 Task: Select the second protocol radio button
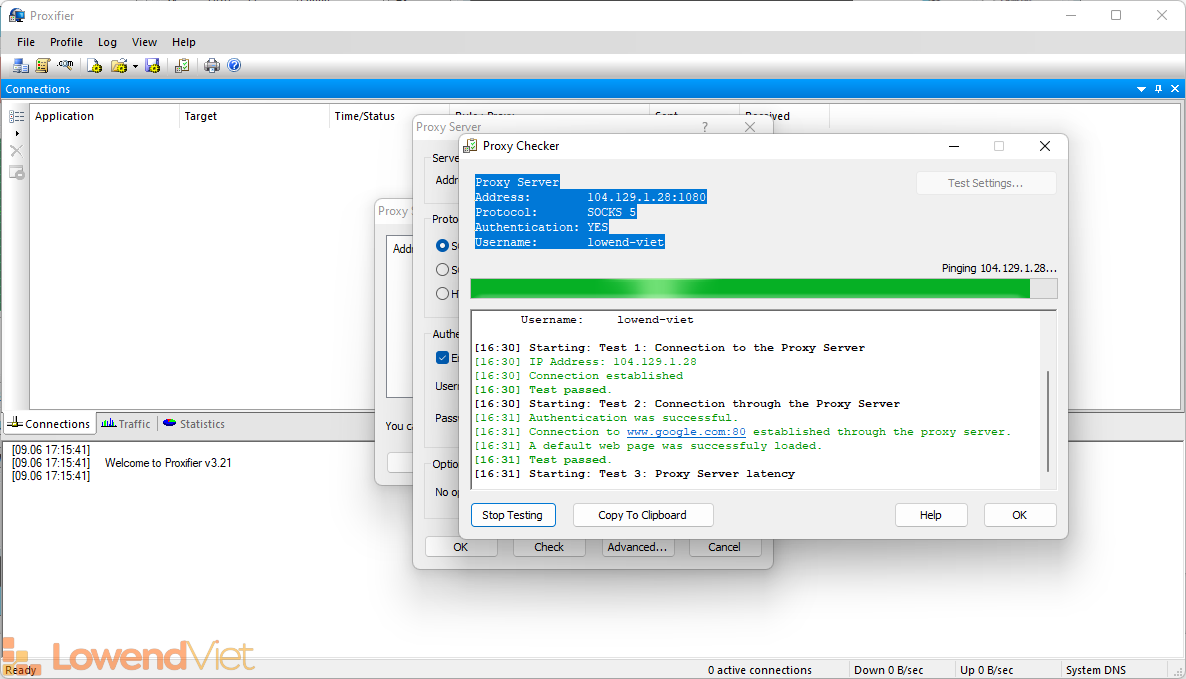click(442, 269)
